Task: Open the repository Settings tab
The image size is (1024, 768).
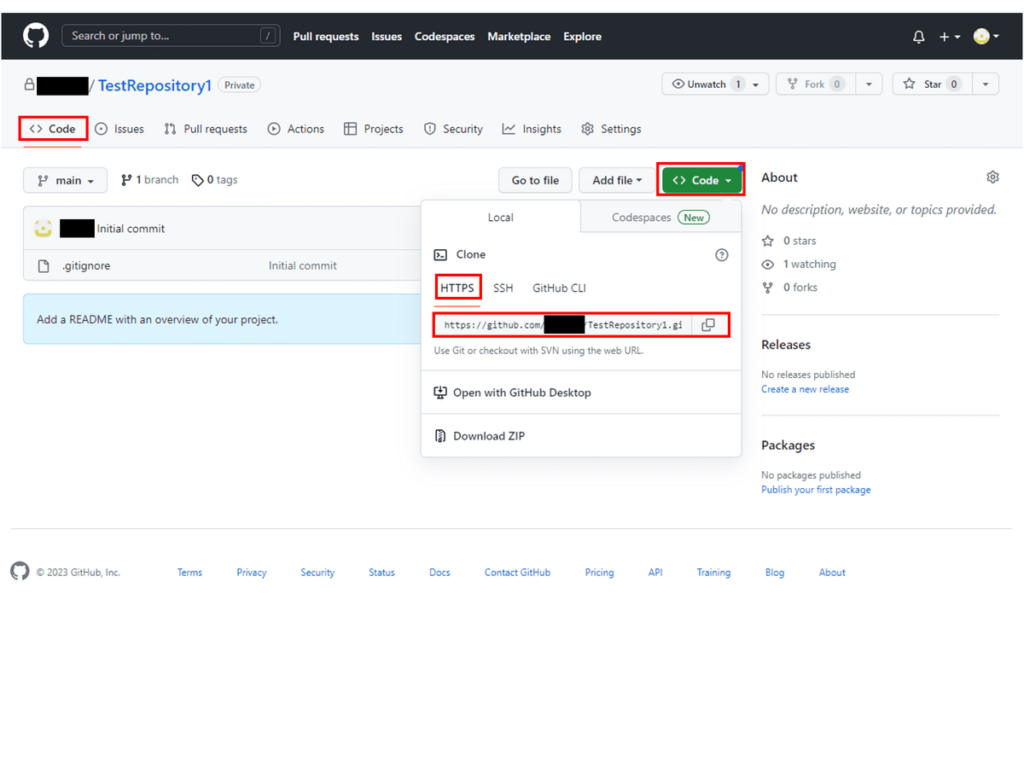Action: pyautogui.click(x=611, y=129)
